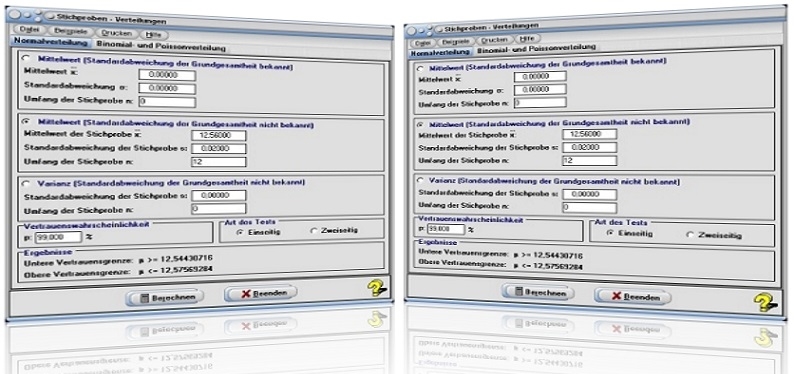Click Standardabweichung der Stichprobe 0,02000 field, left window
This screenshot has height=374, width=794.
tap(219, 149)
